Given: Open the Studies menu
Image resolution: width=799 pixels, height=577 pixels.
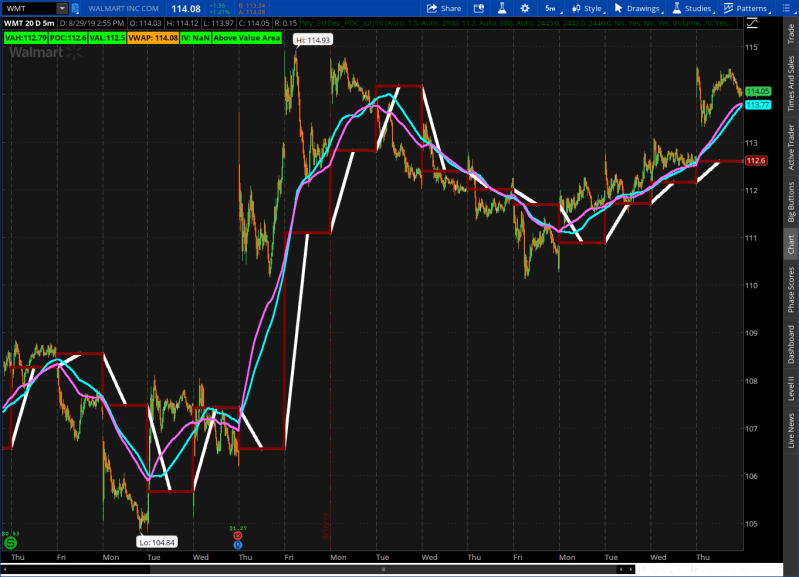Looking at the screenshot, I should click(x=693, y=8).
